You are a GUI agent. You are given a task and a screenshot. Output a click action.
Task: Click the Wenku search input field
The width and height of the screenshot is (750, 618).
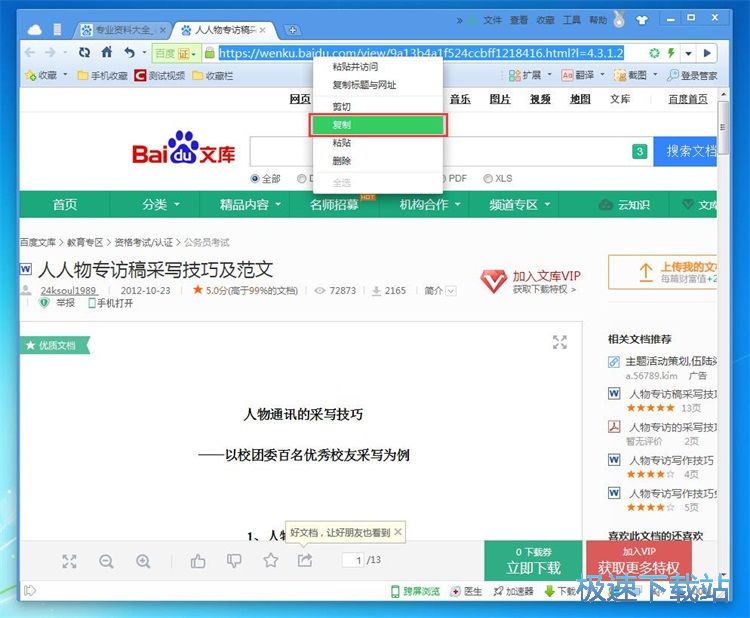[x=451, y=151]
